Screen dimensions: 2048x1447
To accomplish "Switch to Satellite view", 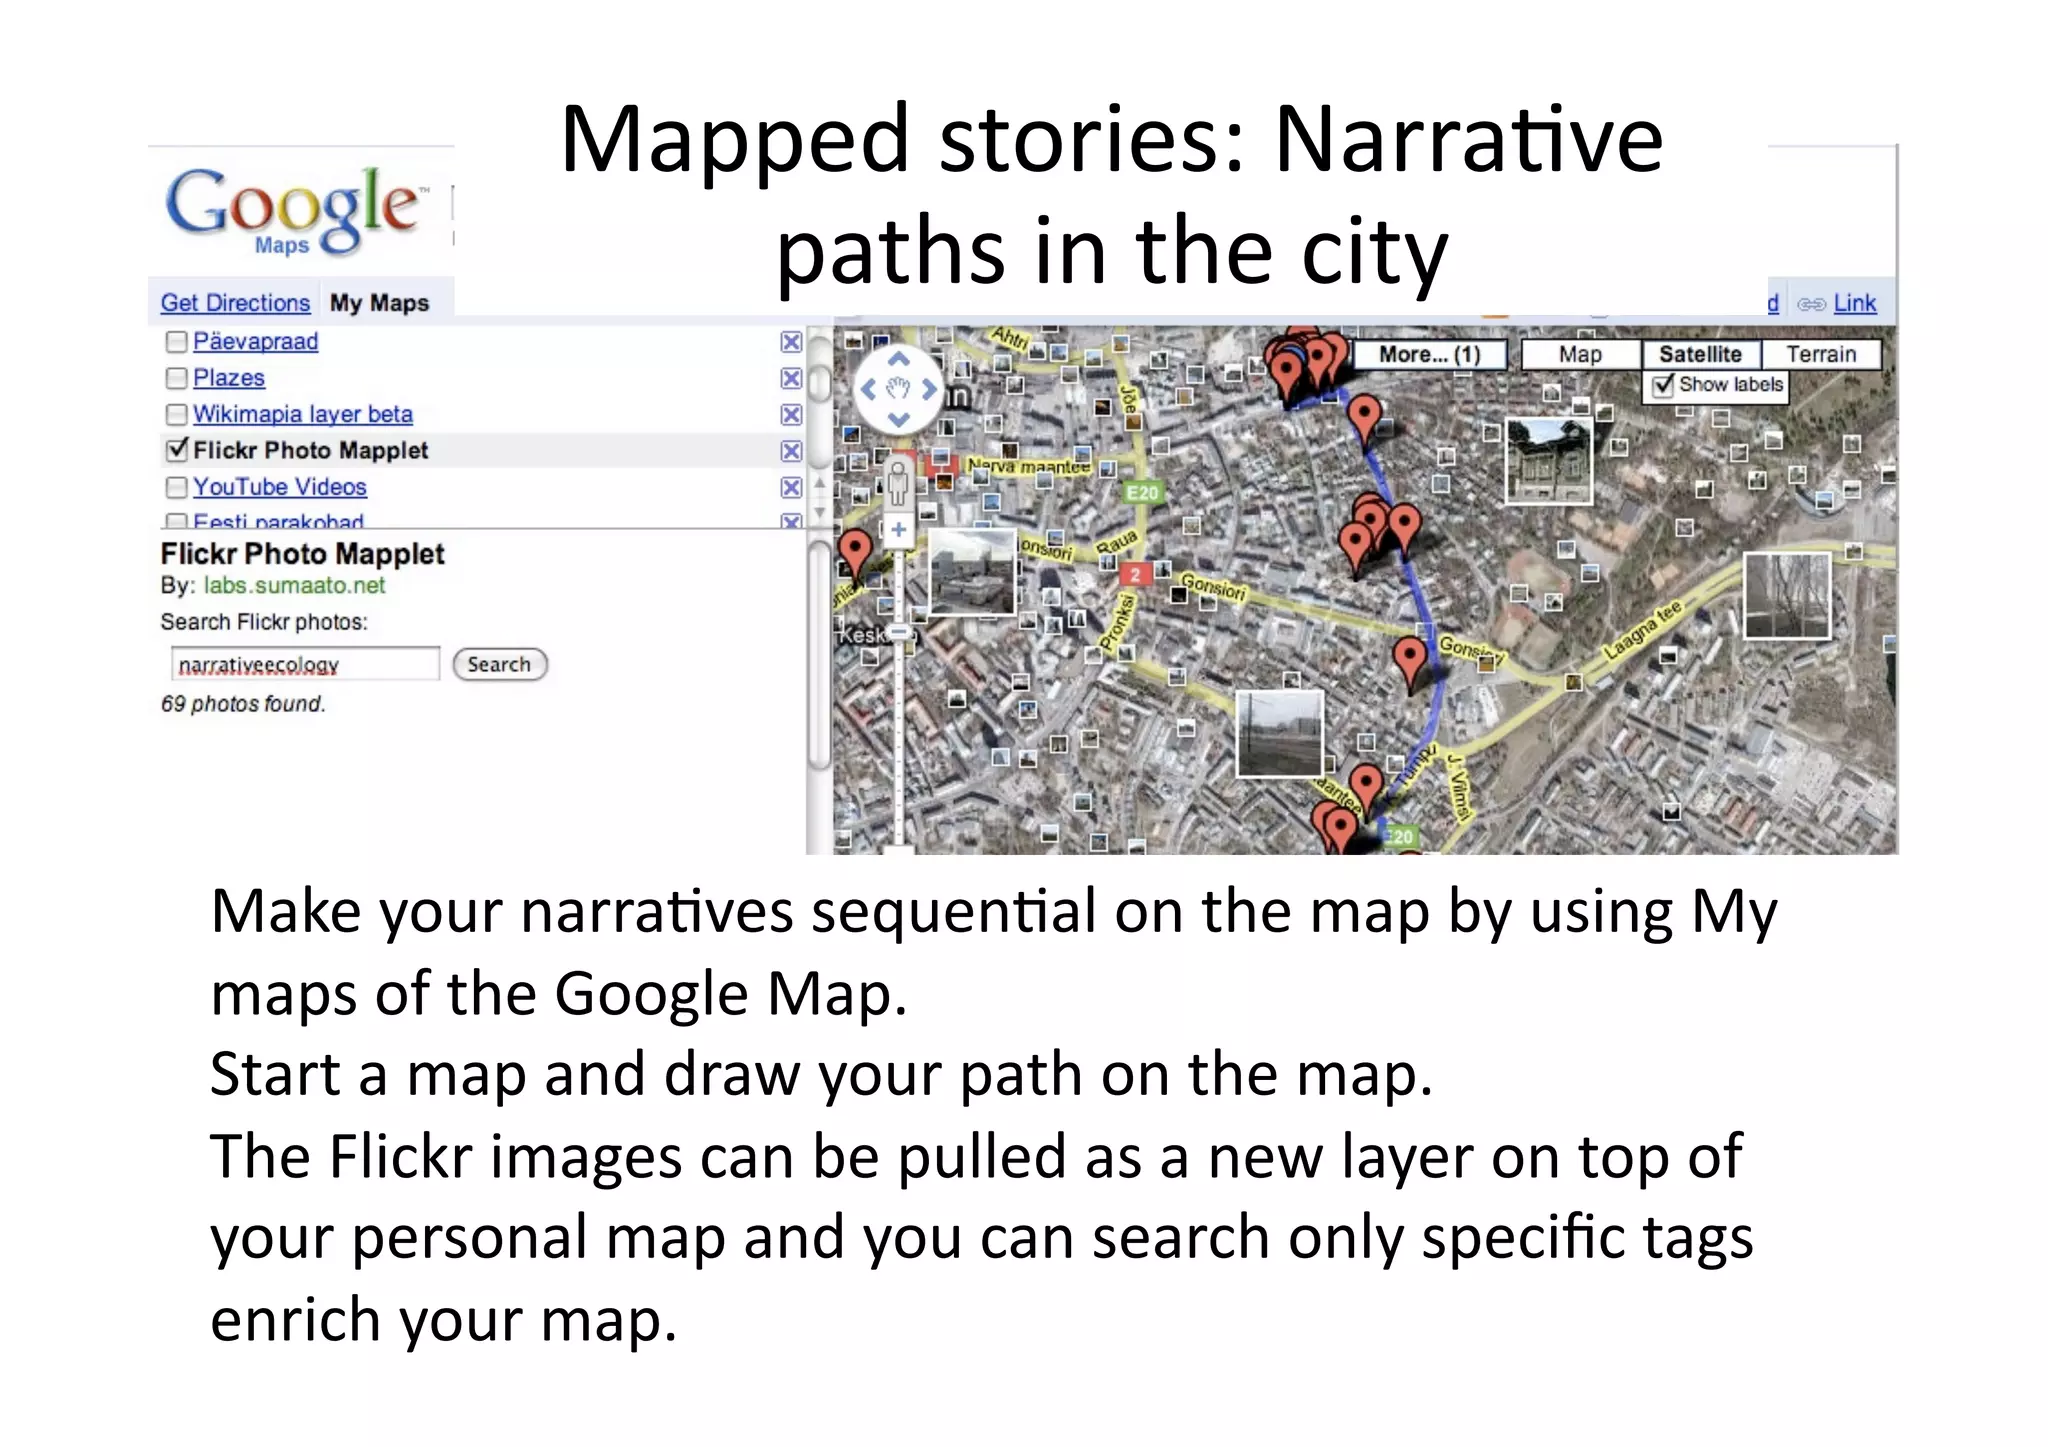I will (1700, 354).
